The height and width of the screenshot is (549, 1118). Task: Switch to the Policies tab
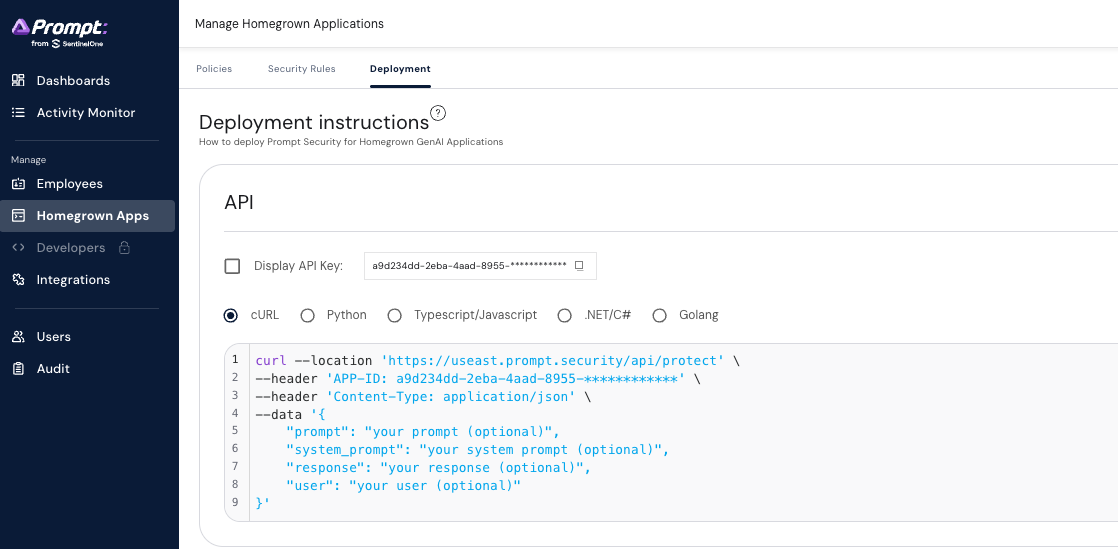tap(214, 69)
